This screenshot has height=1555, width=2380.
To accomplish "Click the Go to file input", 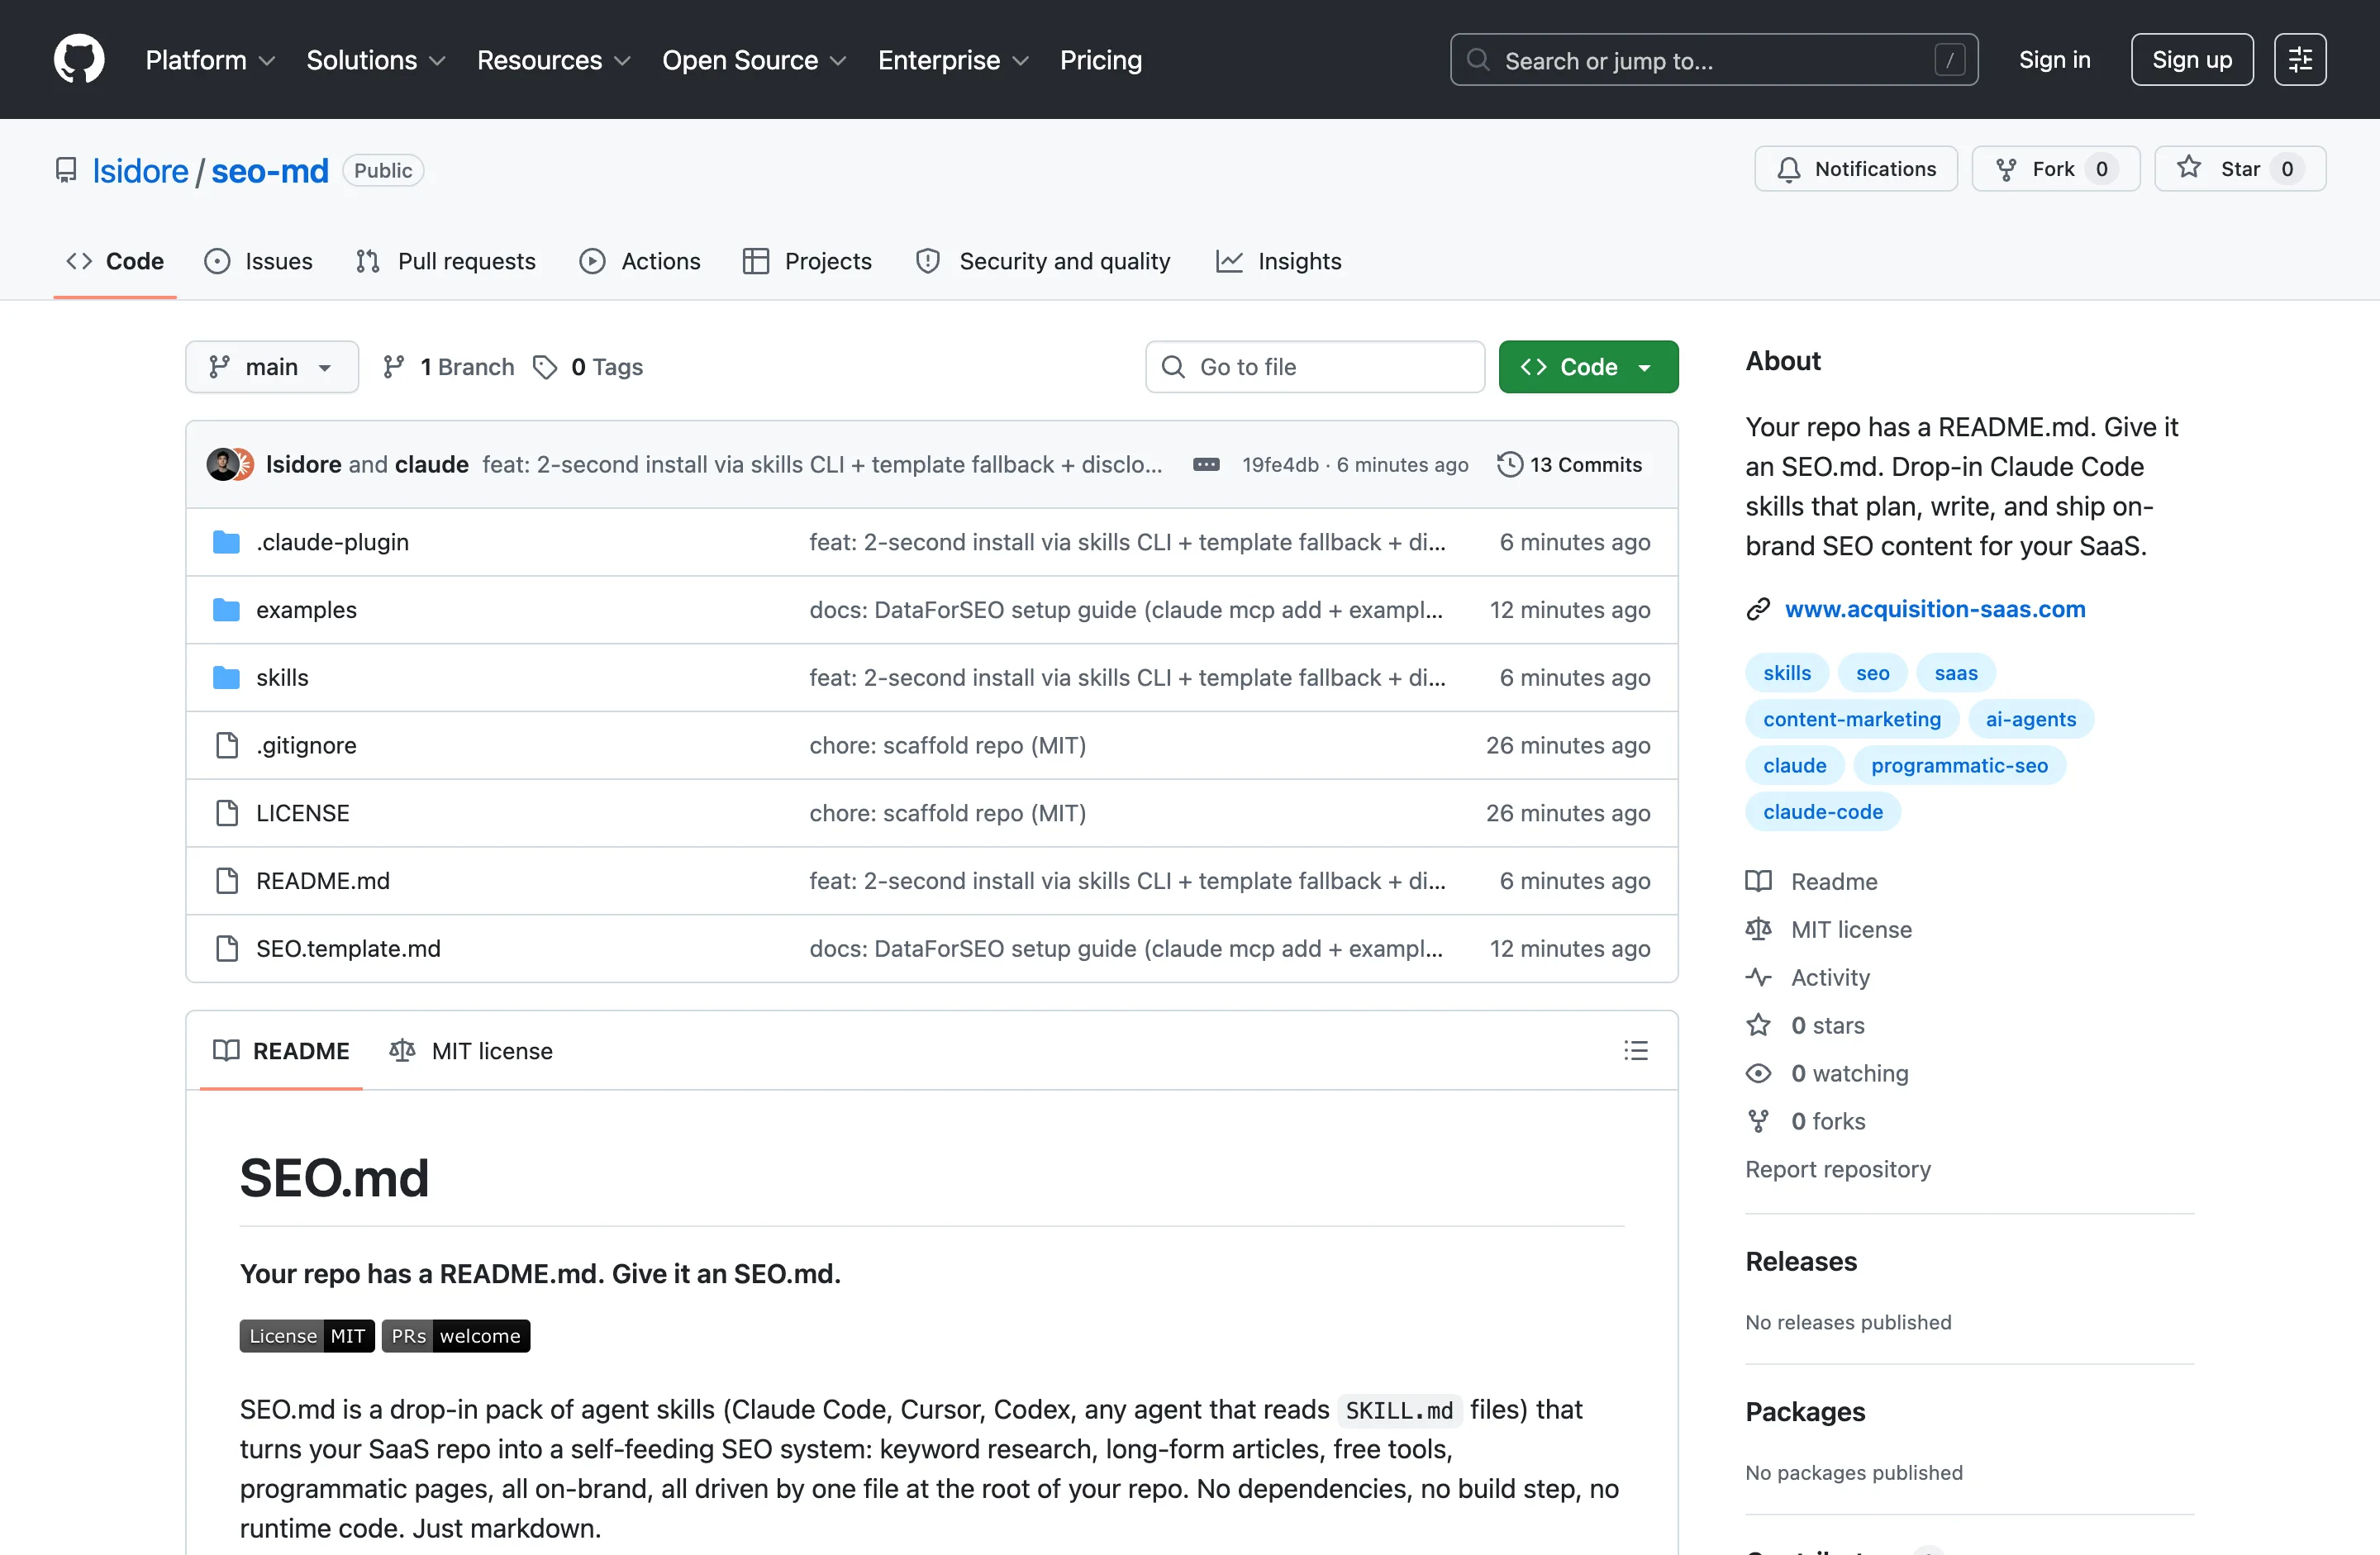I will 1314,367.
